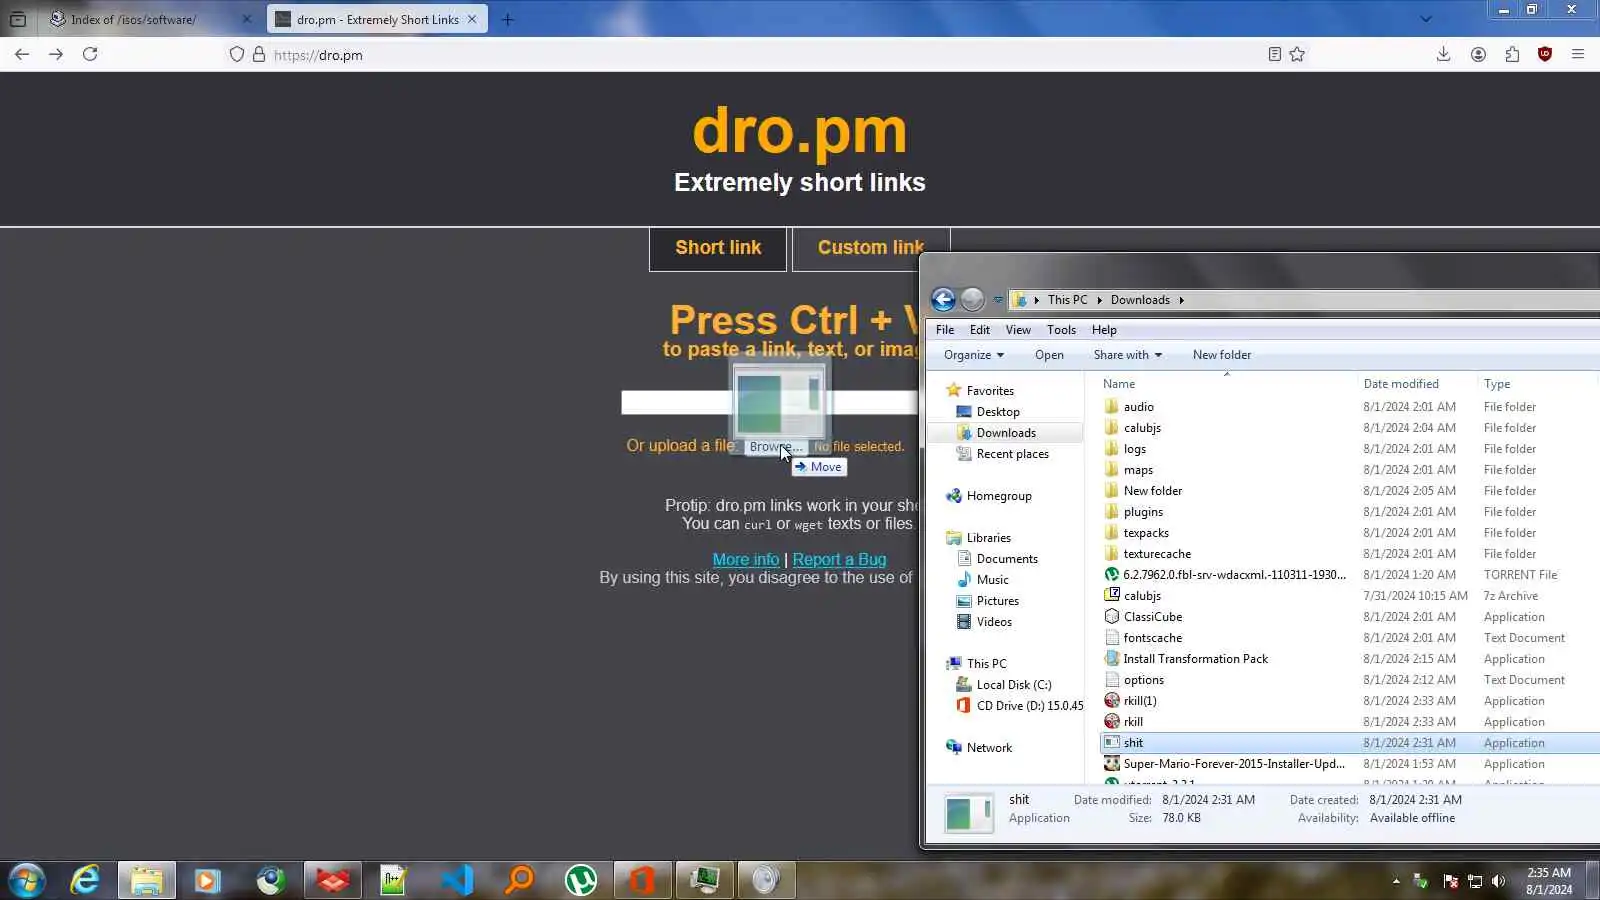1600x900 pixels.
Task: Expand the Organize dropdown
Action: pyautogui.click(x=974, y=355)
